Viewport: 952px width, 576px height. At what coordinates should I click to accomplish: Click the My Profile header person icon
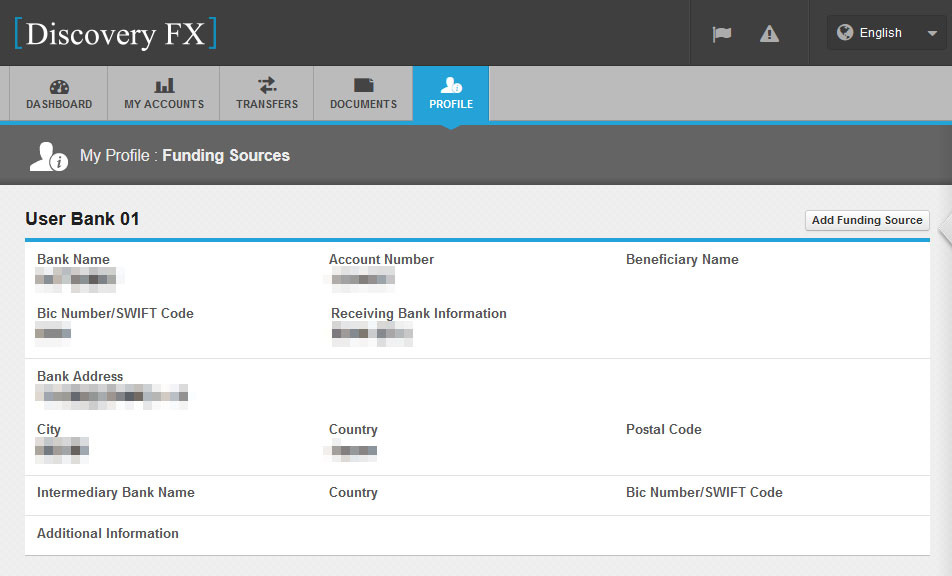(x=47, y=156)
